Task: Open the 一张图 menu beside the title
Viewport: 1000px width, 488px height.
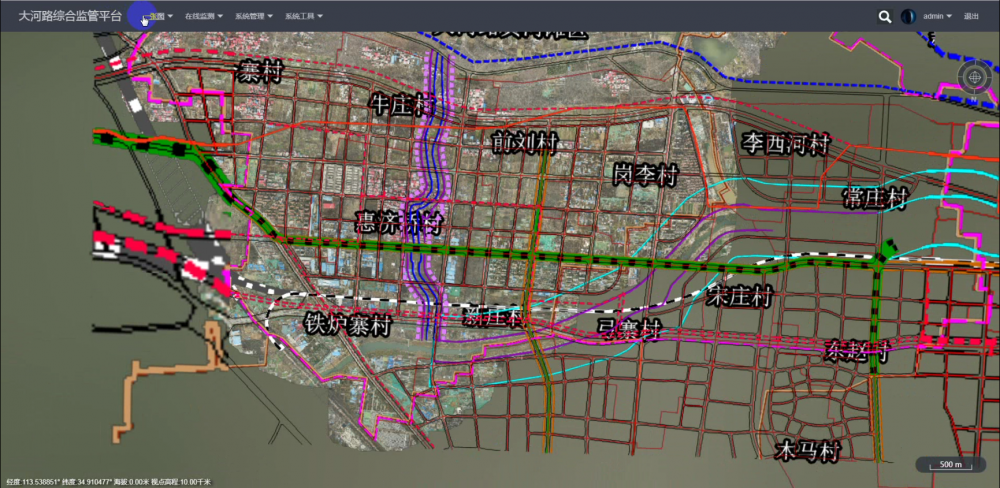Action: pos(160,16)
